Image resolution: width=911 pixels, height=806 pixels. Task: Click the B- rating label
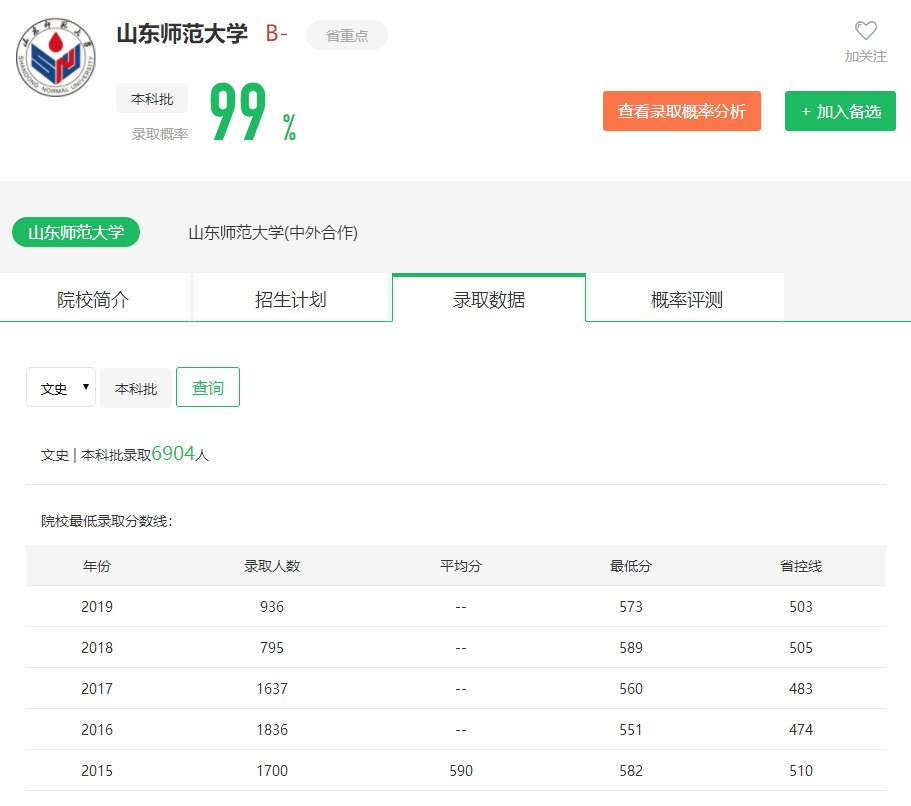tap(276, 33)
